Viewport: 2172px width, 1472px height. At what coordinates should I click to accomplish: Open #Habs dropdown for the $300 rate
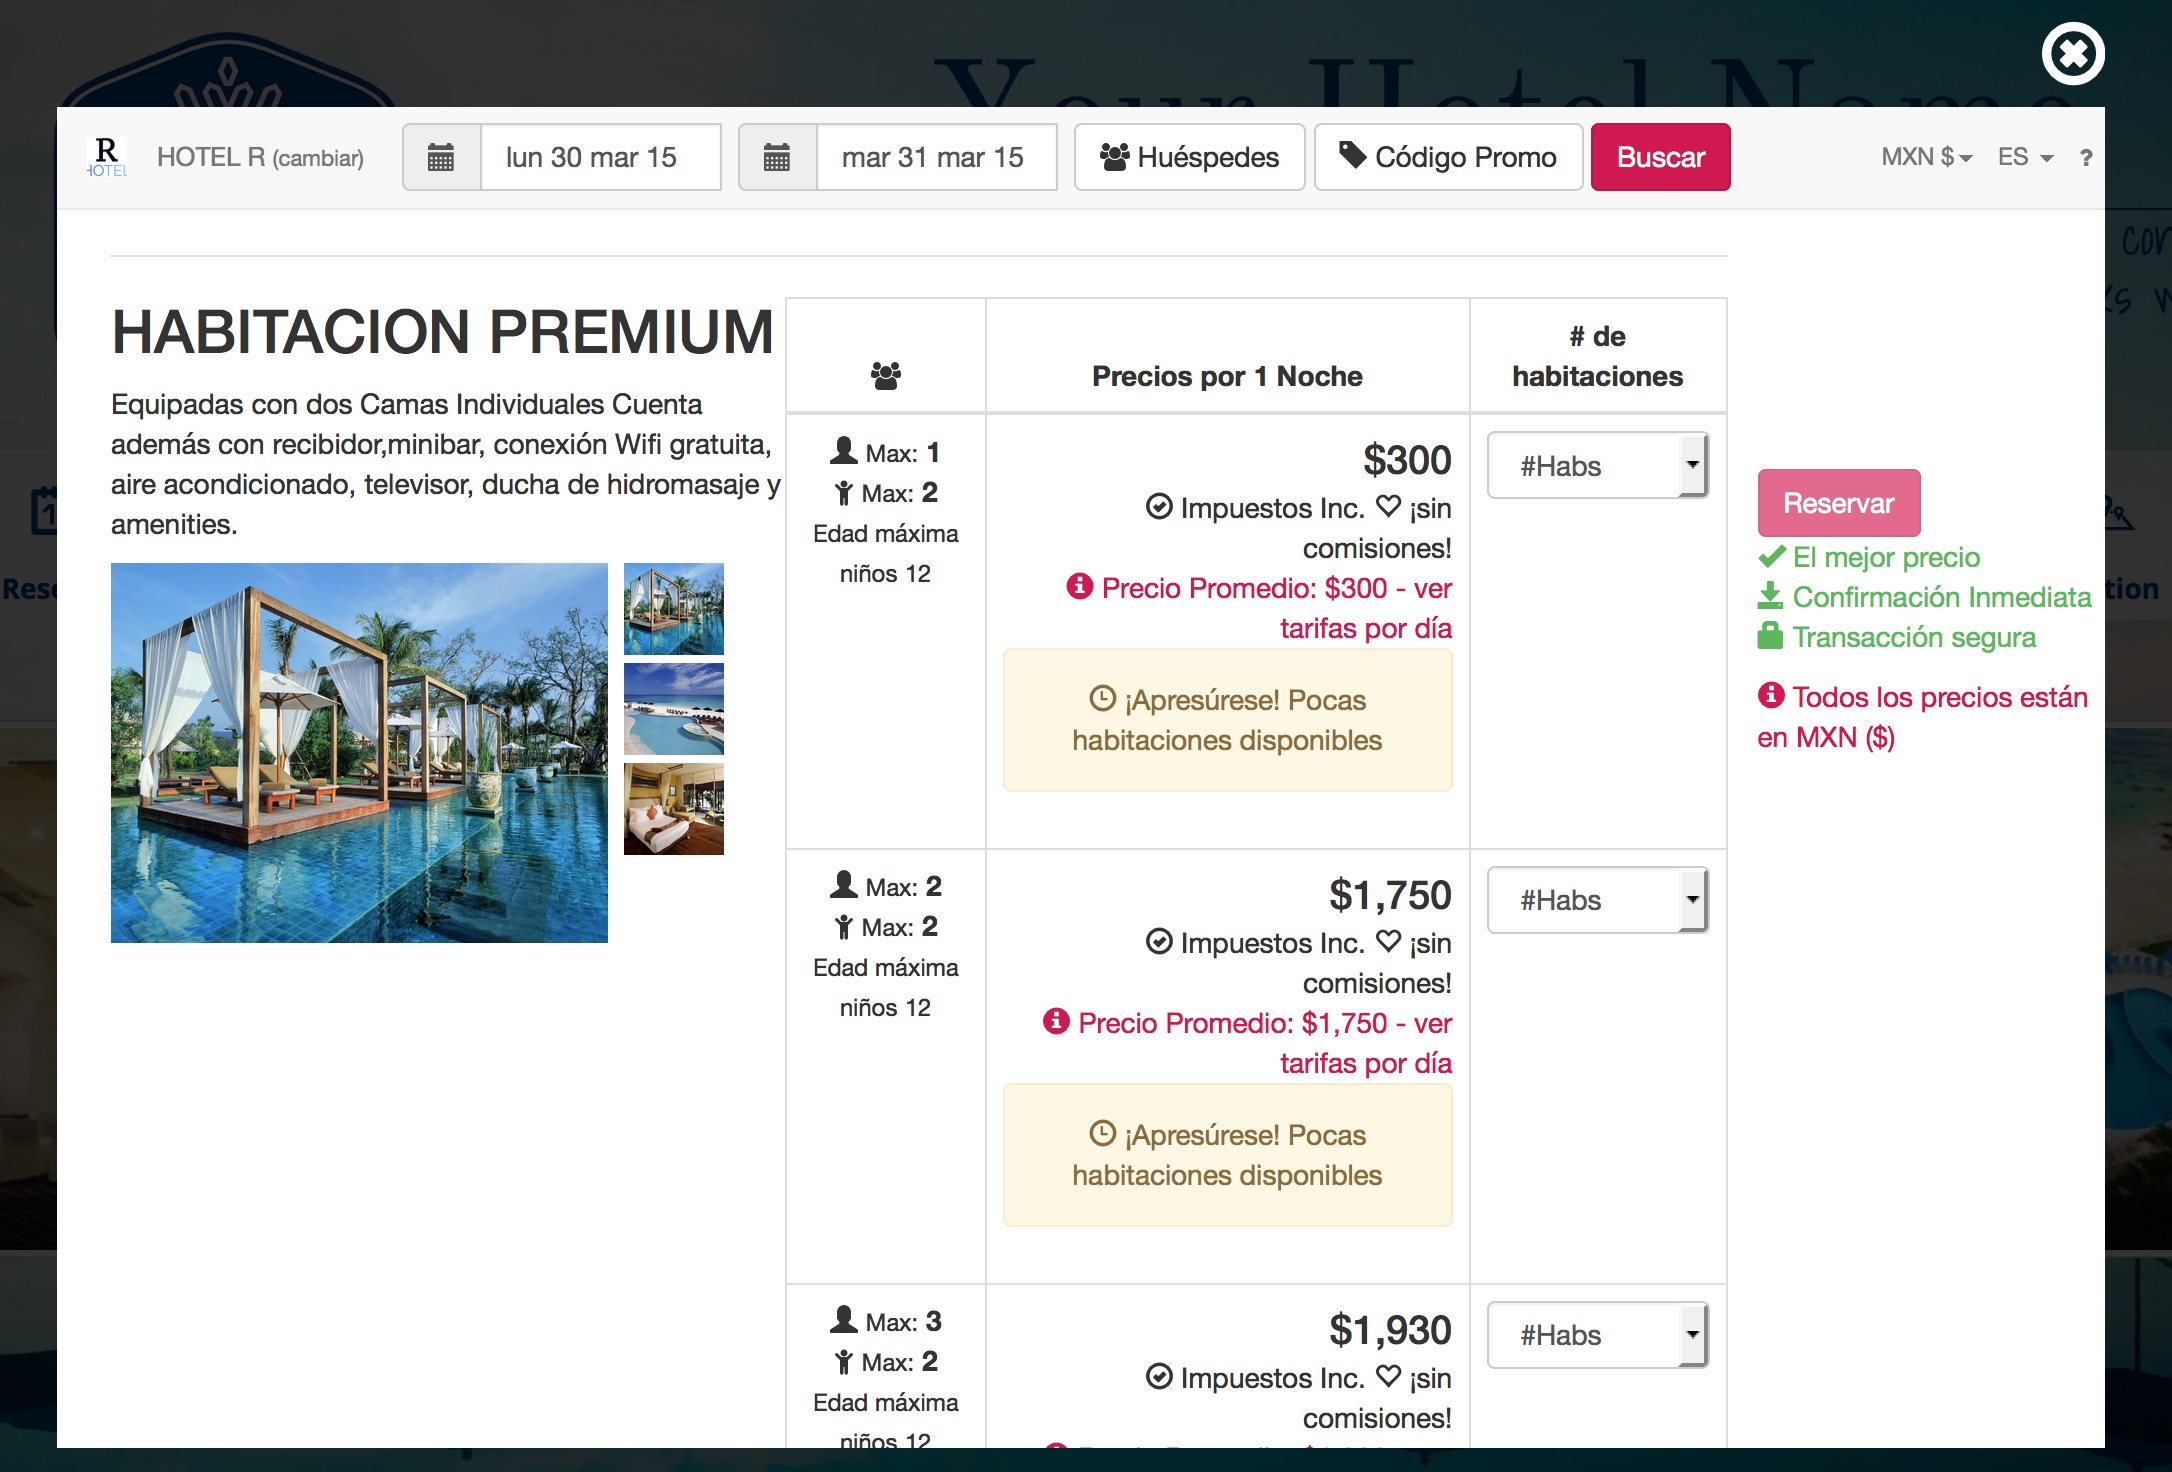(1597, 465)
